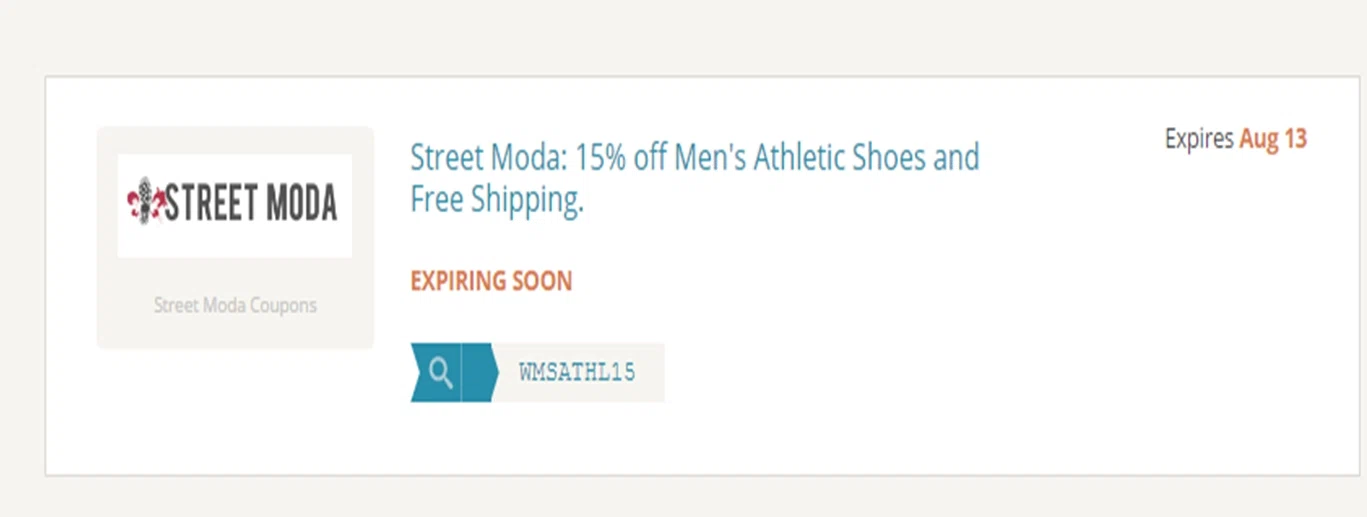Select the STREET MODA wordmark text
The width and height of the screenshot is (1367, 517).
(x=250, y=203)
